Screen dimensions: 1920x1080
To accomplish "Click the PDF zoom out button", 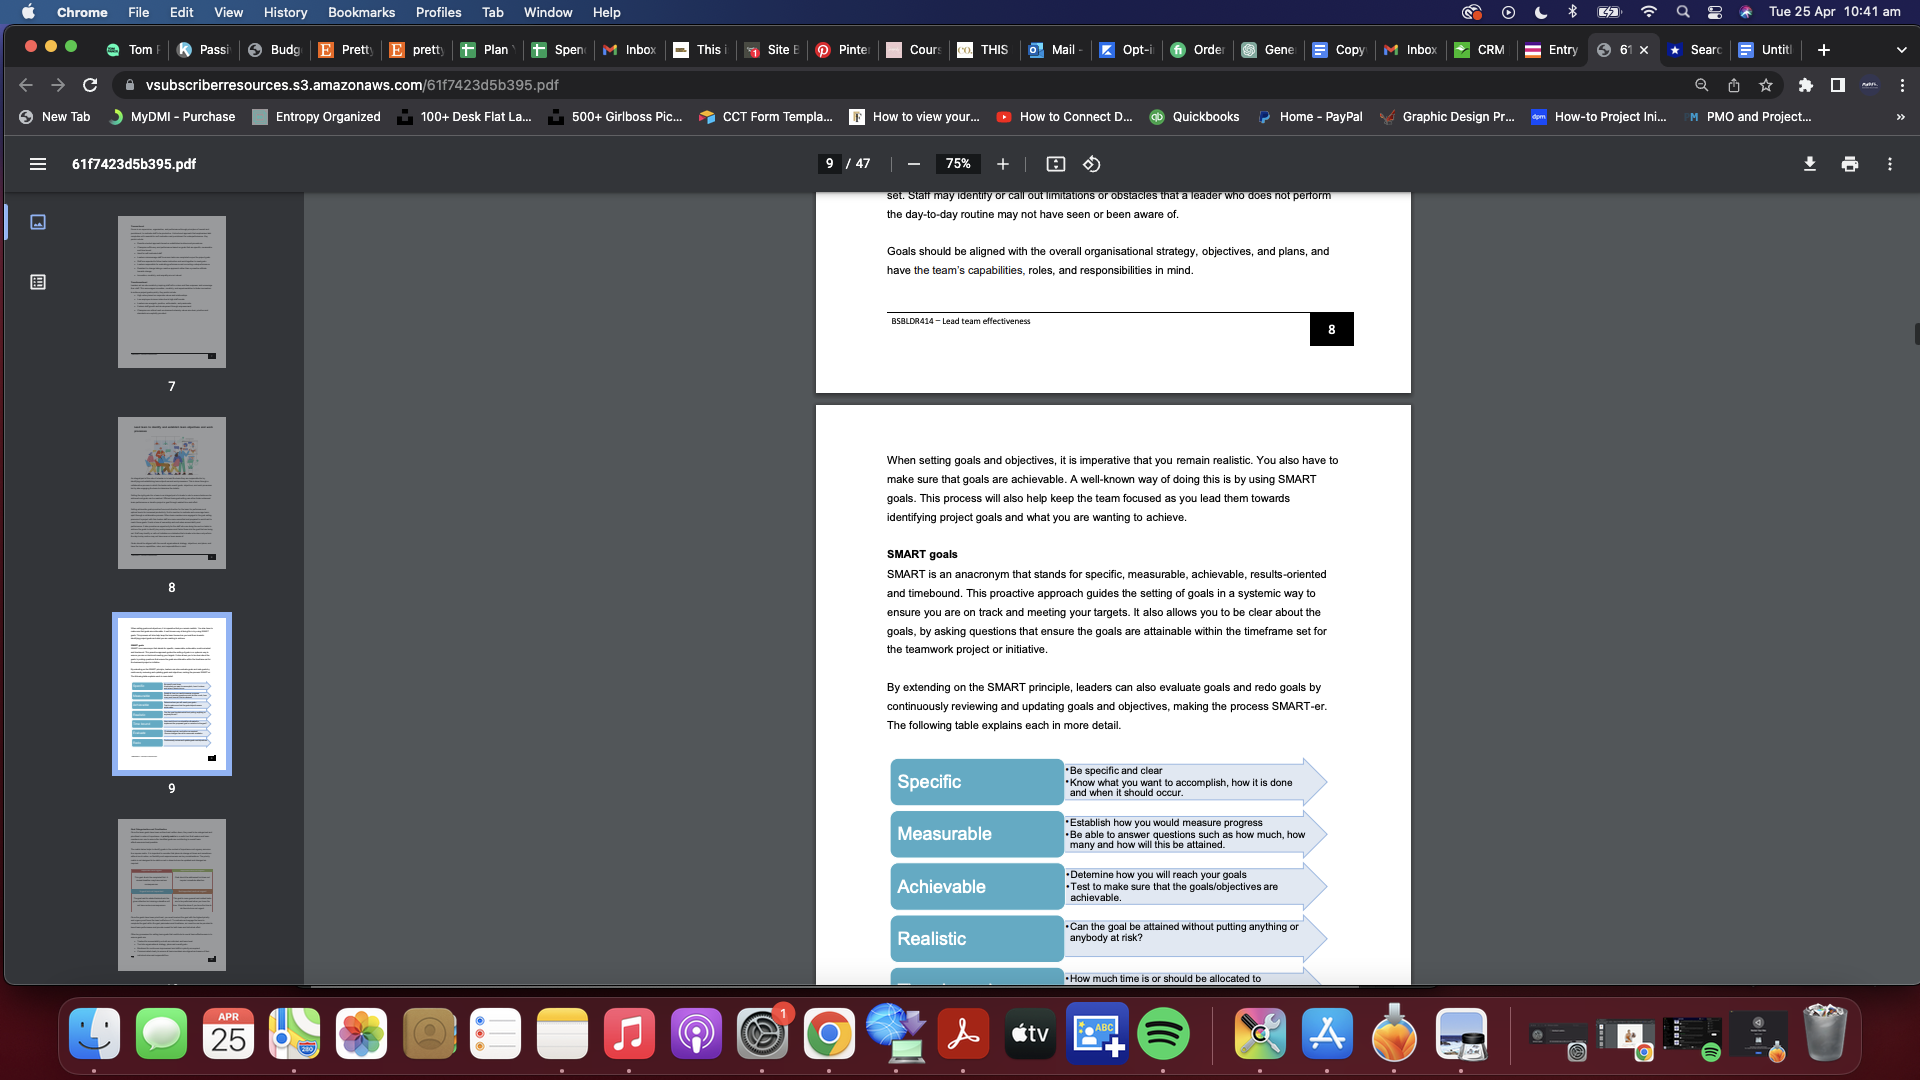I will [913, 164].
